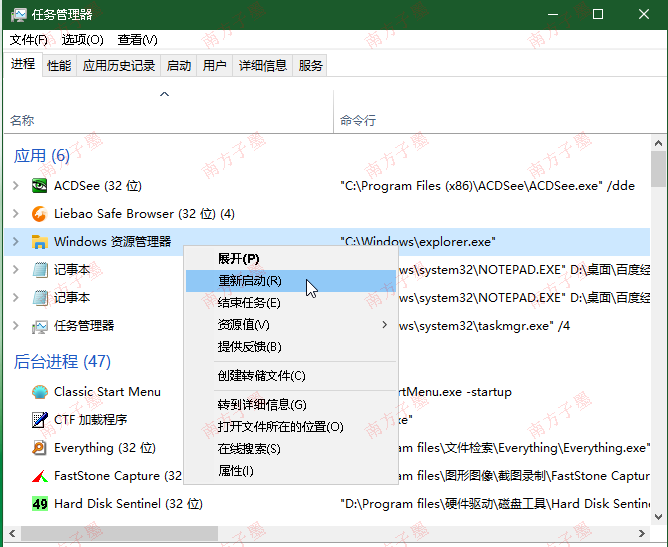
Task: Switch to the 启动 tab
Action: click(x=179, y=66)
